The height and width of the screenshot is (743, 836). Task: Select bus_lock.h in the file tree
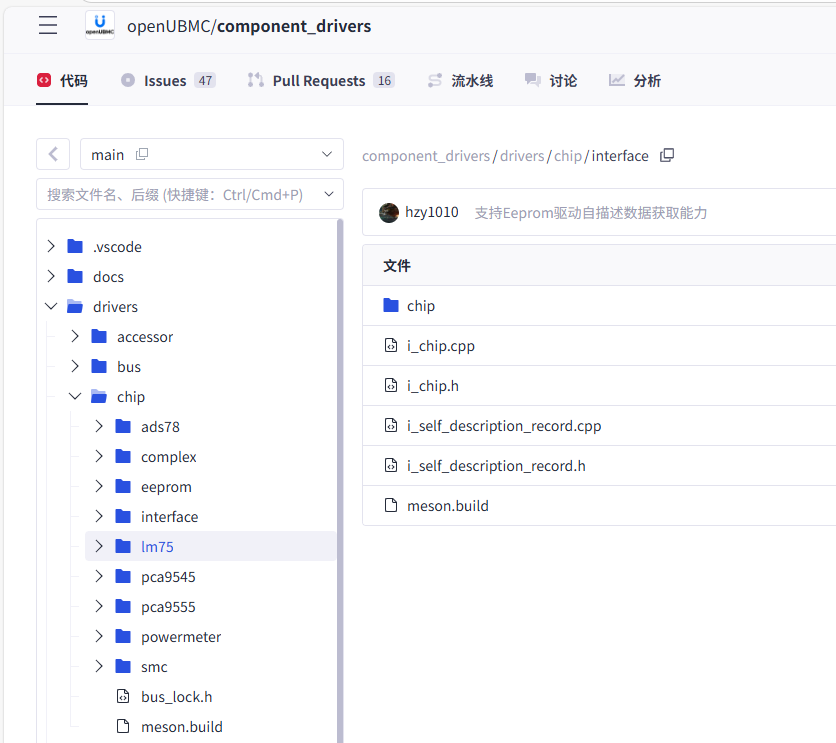coord(176,697)
